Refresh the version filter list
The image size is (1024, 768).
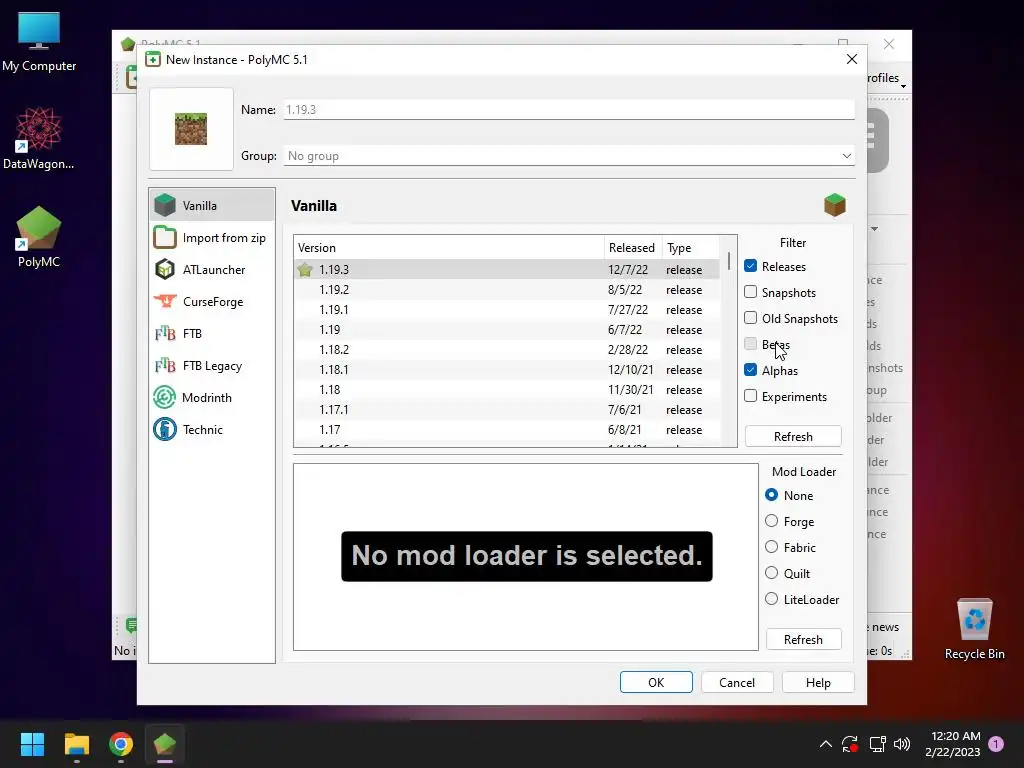point(793,436)
